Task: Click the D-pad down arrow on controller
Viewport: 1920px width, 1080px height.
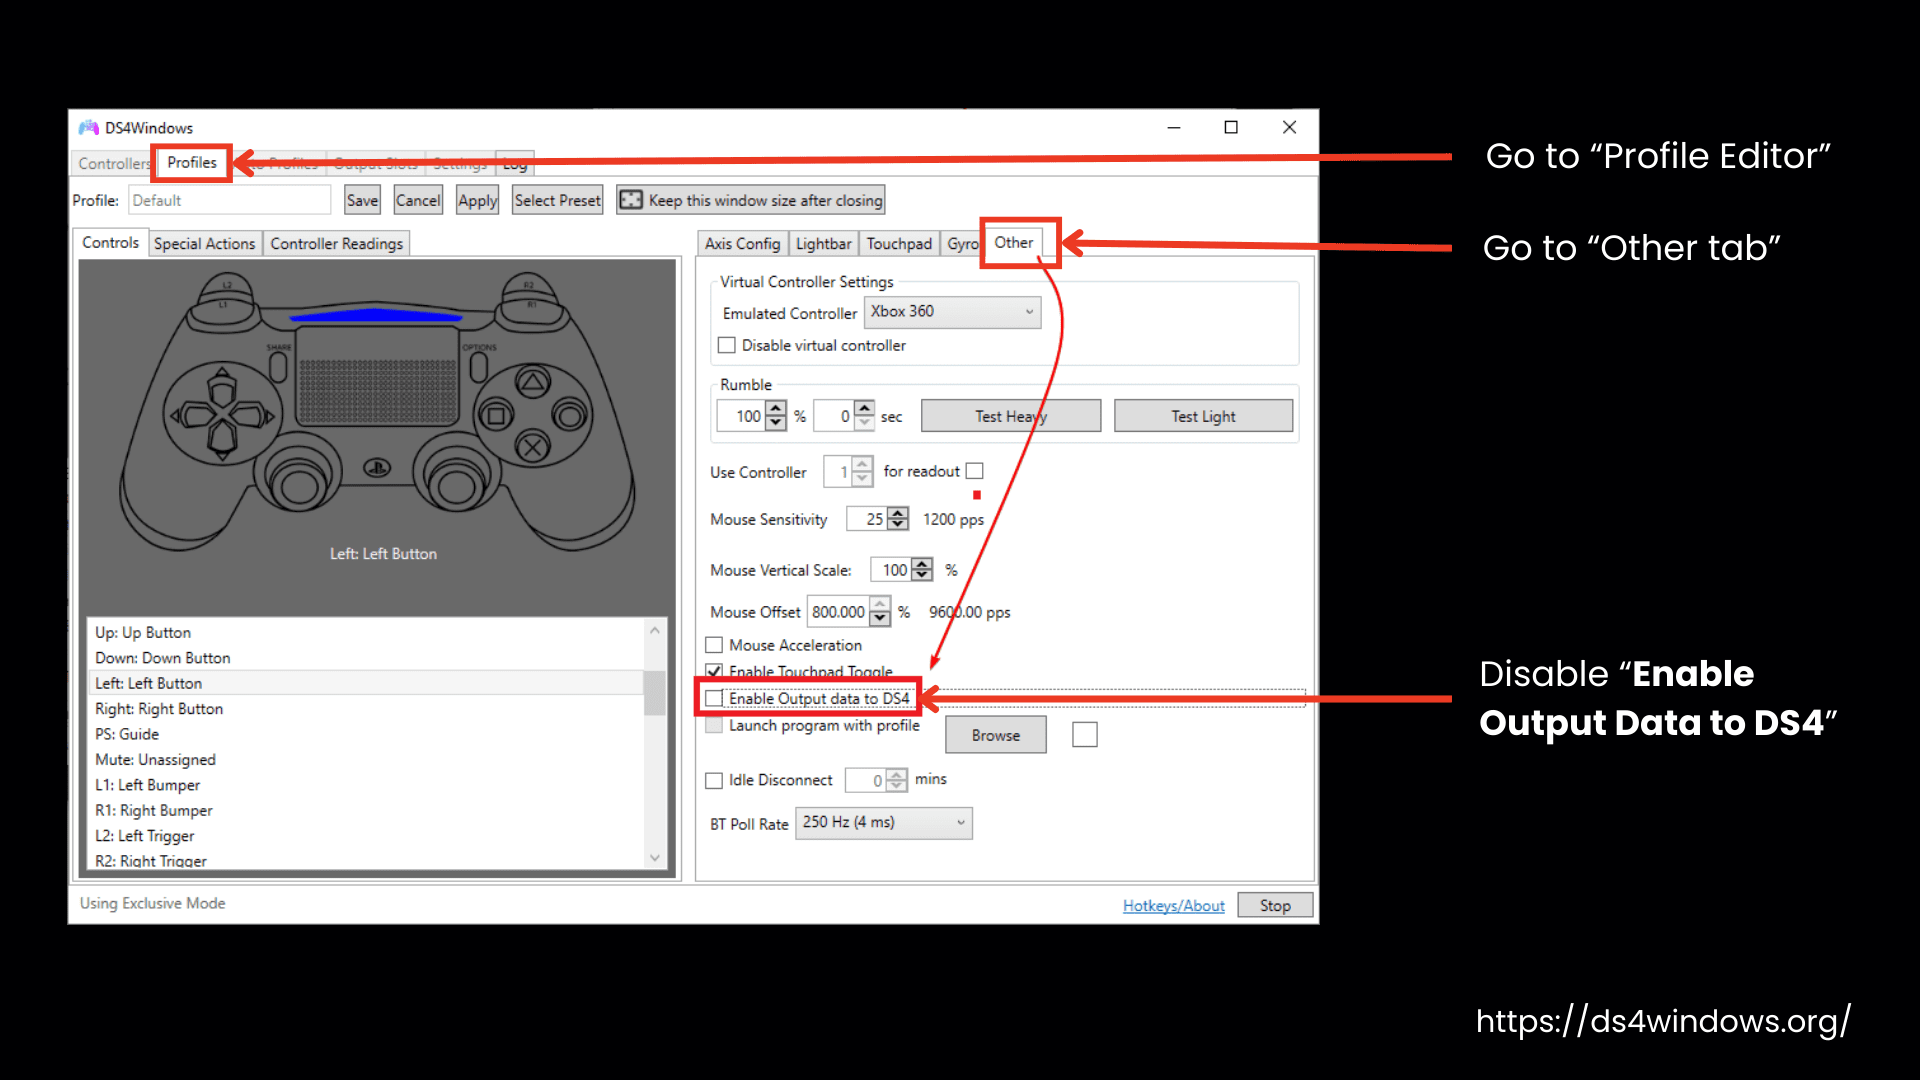Action: pyautogui.click(x=222, y=442)
